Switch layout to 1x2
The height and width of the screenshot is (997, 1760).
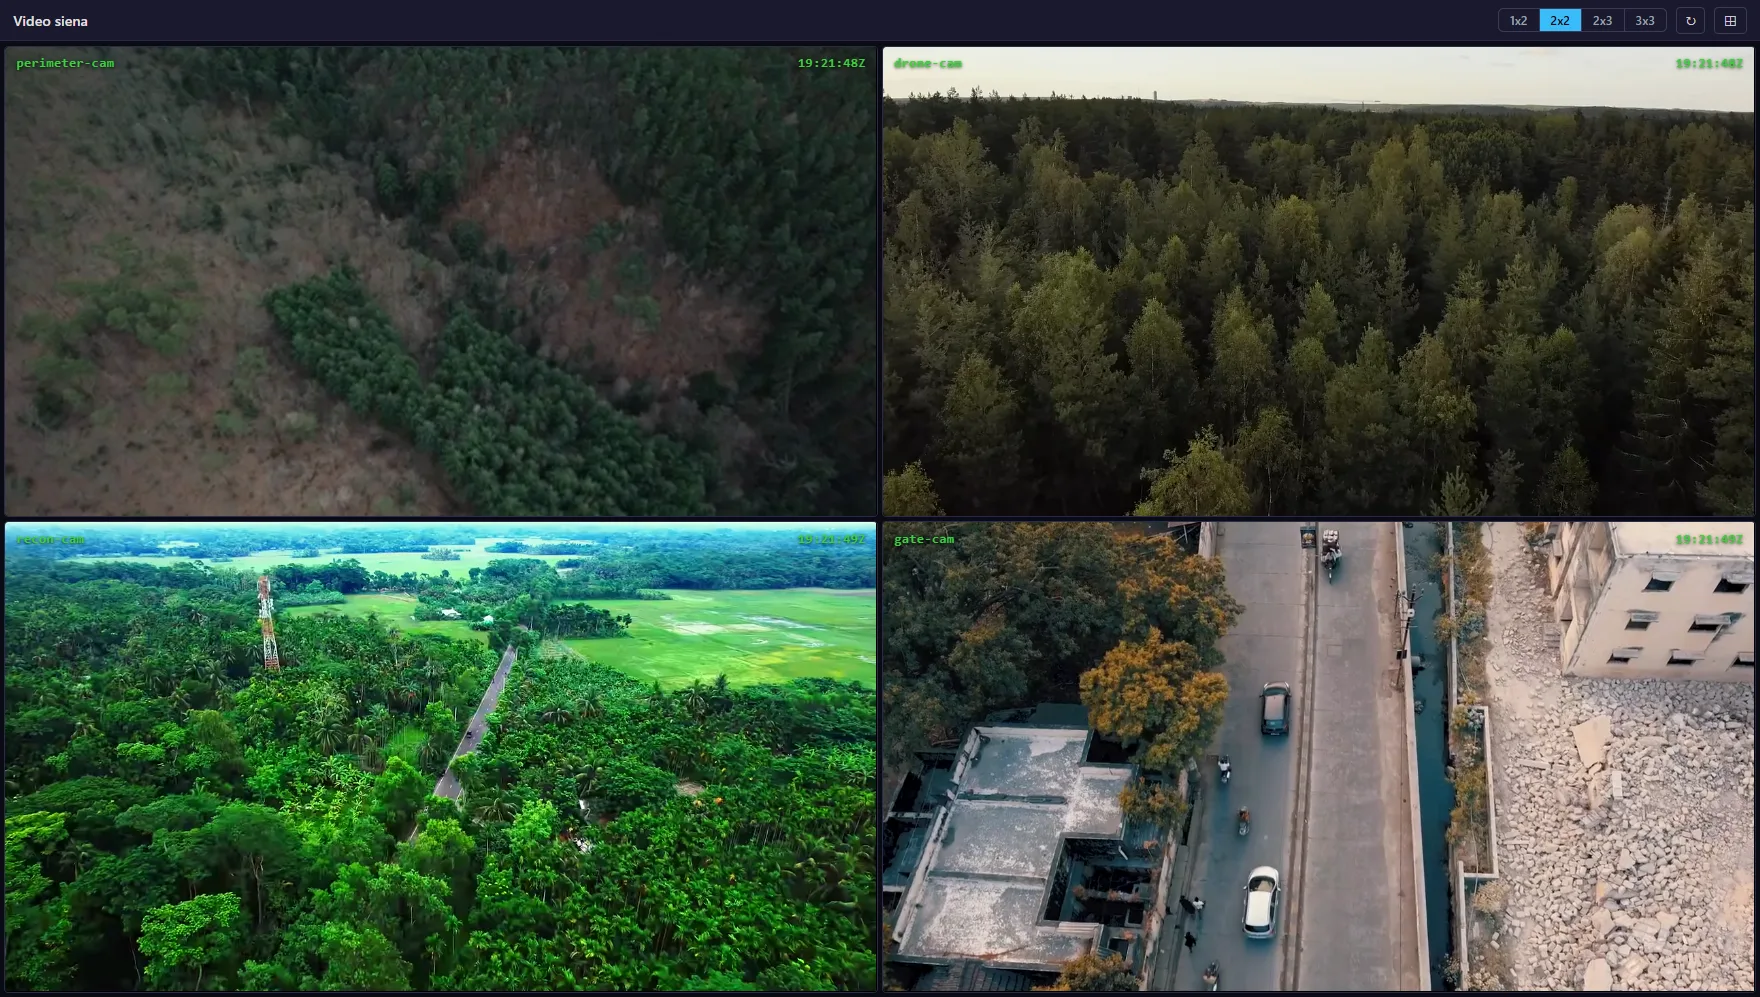(x=1518, y=21)
